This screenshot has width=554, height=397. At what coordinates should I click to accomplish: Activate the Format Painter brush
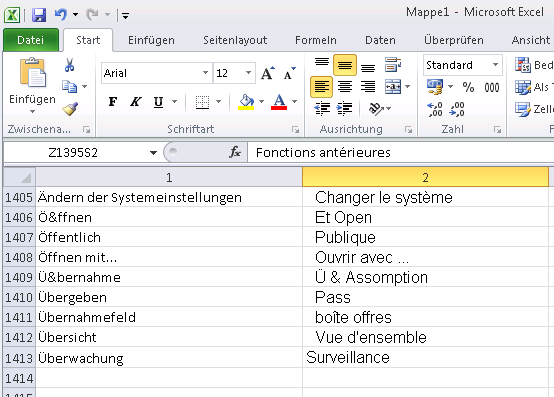point(70,109)
